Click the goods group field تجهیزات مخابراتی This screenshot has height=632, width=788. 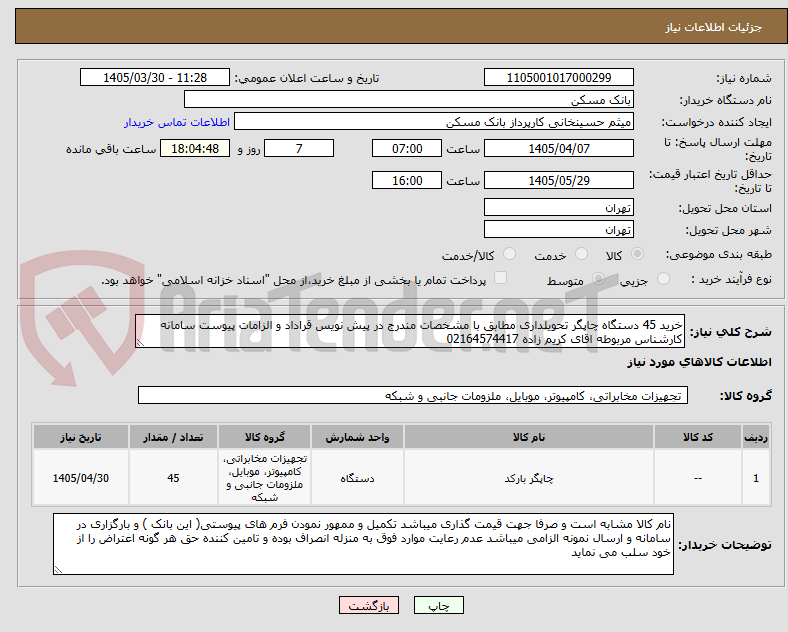[413, 396]
